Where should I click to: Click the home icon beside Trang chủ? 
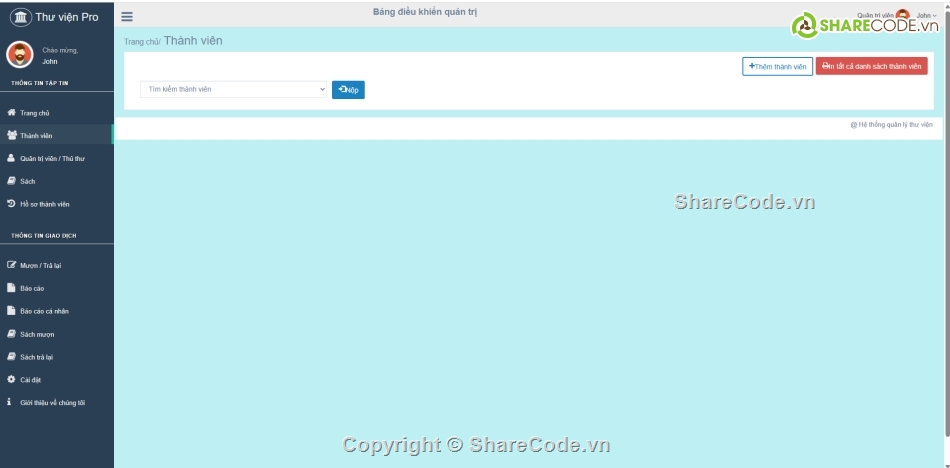[11, 113]
